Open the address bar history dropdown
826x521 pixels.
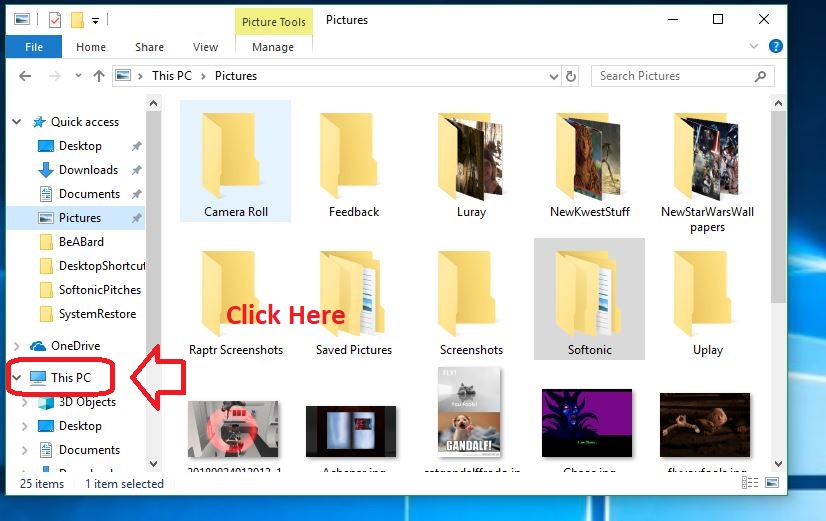coord(553,76)
